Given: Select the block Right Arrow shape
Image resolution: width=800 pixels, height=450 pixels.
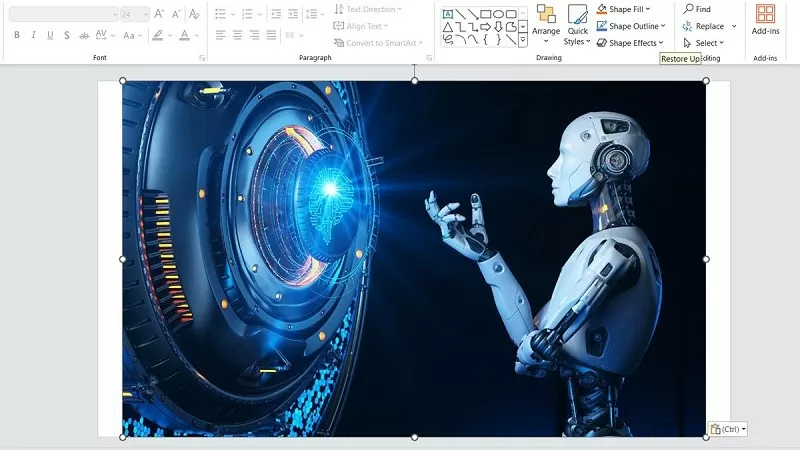Looking at the screenshot, I should [x=485, y=27].
